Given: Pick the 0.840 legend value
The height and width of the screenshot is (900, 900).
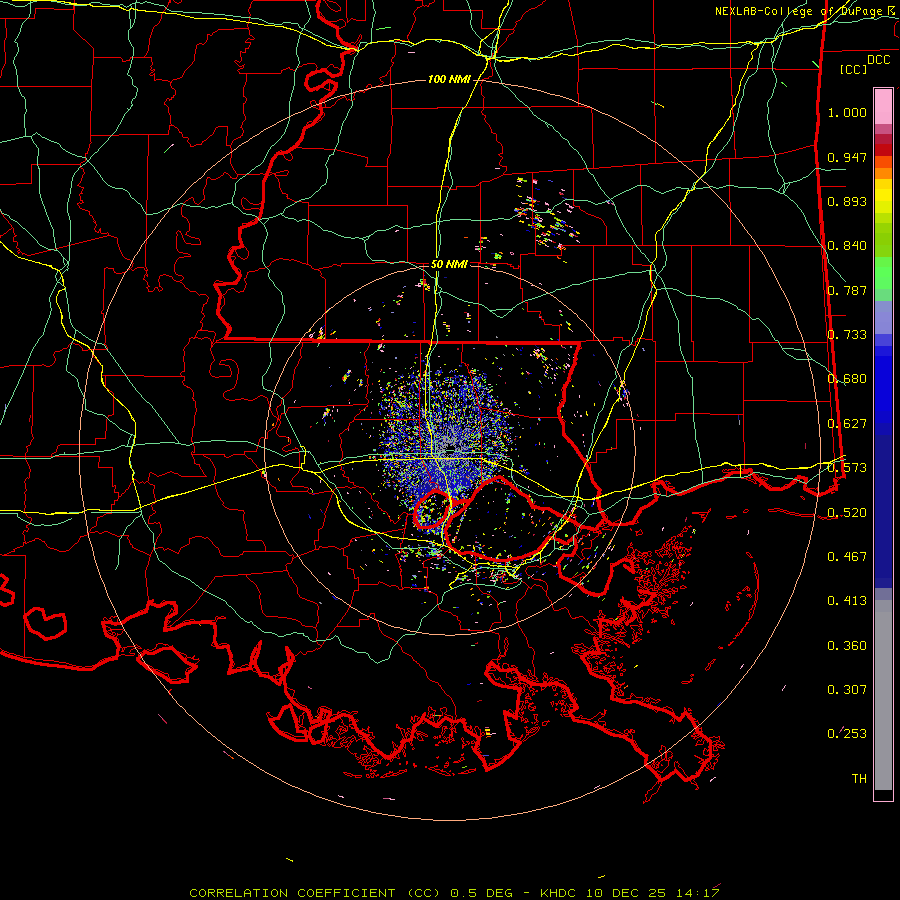Looking at the screenshot, I should (x=847, y=246).
